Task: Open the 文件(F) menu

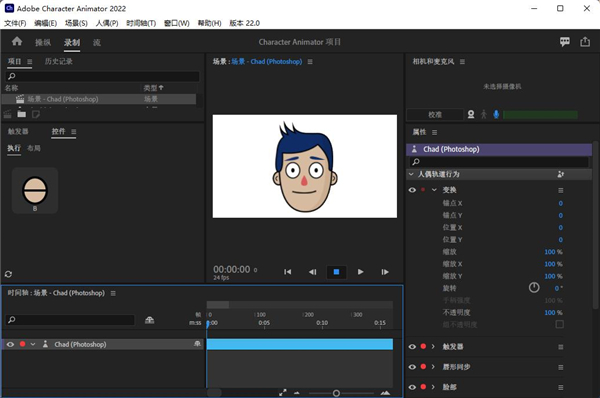Action: [x=15, y=23]
